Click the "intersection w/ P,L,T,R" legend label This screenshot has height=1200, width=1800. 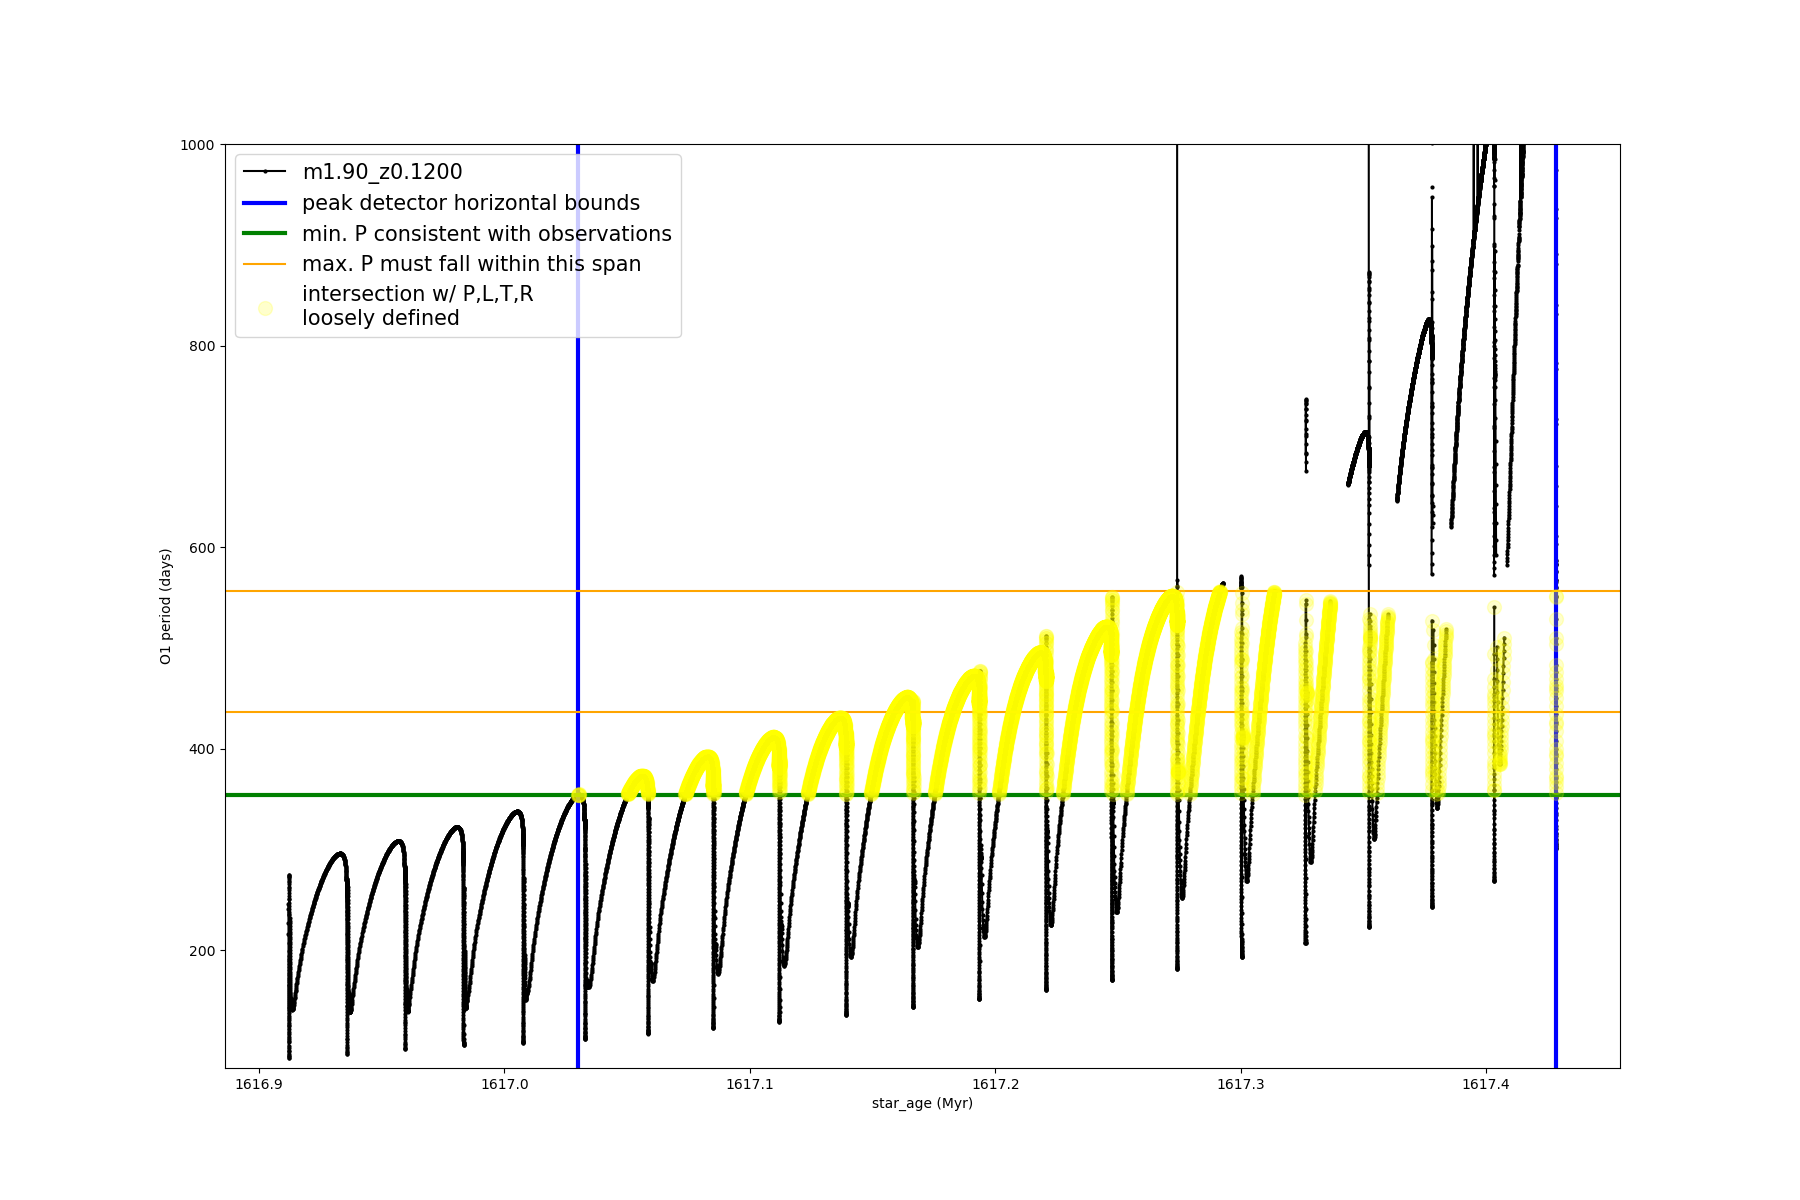[417, 294]
